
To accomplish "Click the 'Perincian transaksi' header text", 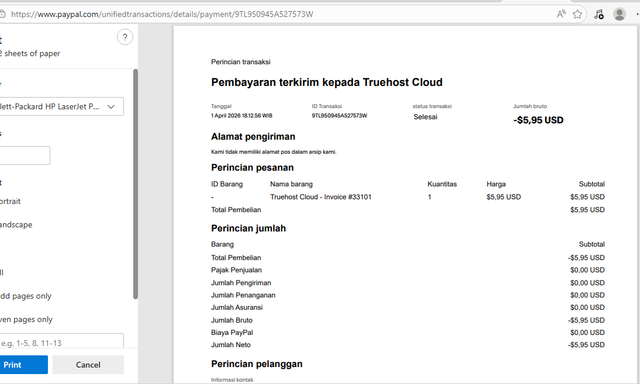I will point(240,62).
